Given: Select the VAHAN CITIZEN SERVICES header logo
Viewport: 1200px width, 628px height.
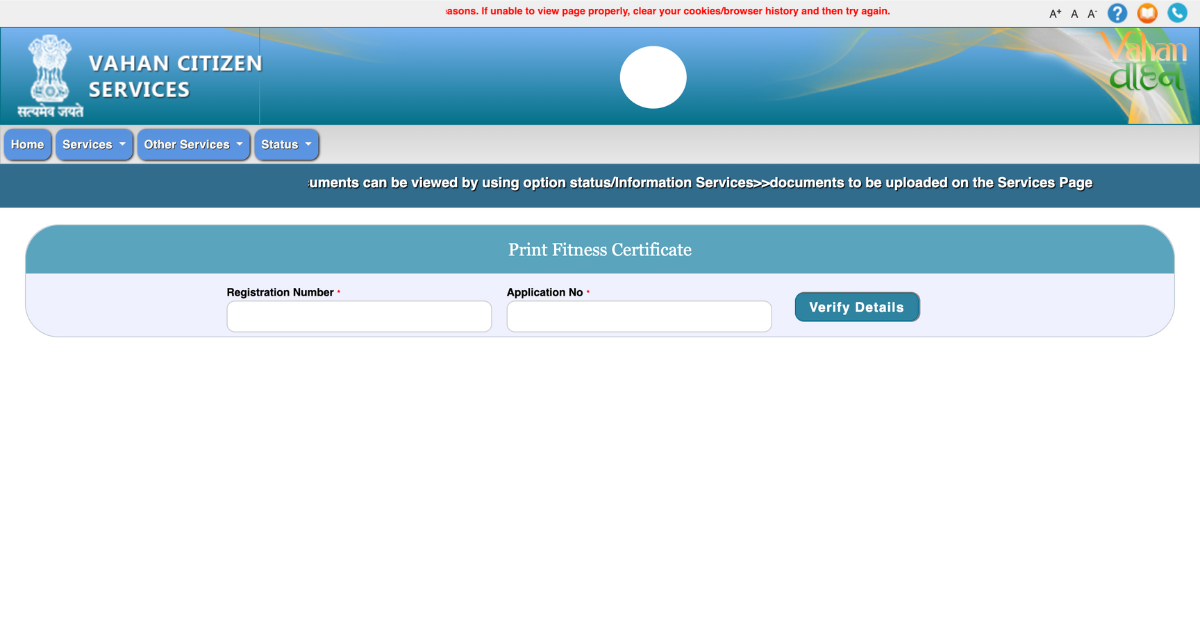Looking at the screenshot, I should click(x=175, y=75).
